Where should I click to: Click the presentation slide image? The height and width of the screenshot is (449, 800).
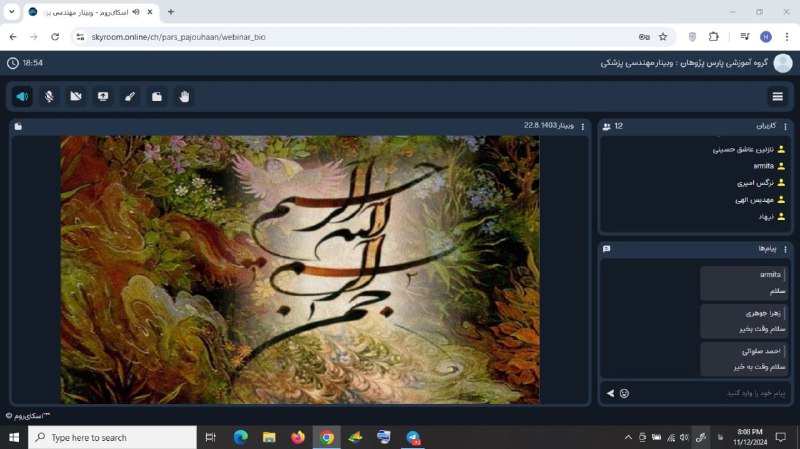[x=300, y=269]
